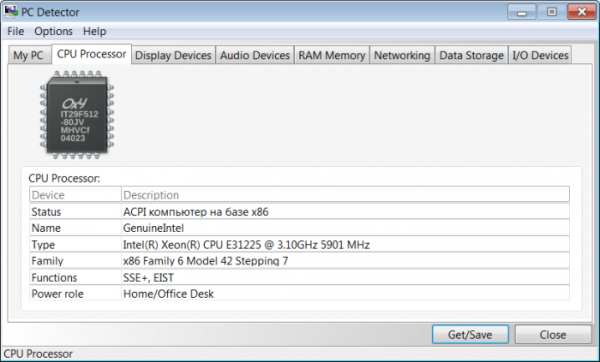The image size is (600, 362).
Task: Click the CPU chip image
Action: 77,115
